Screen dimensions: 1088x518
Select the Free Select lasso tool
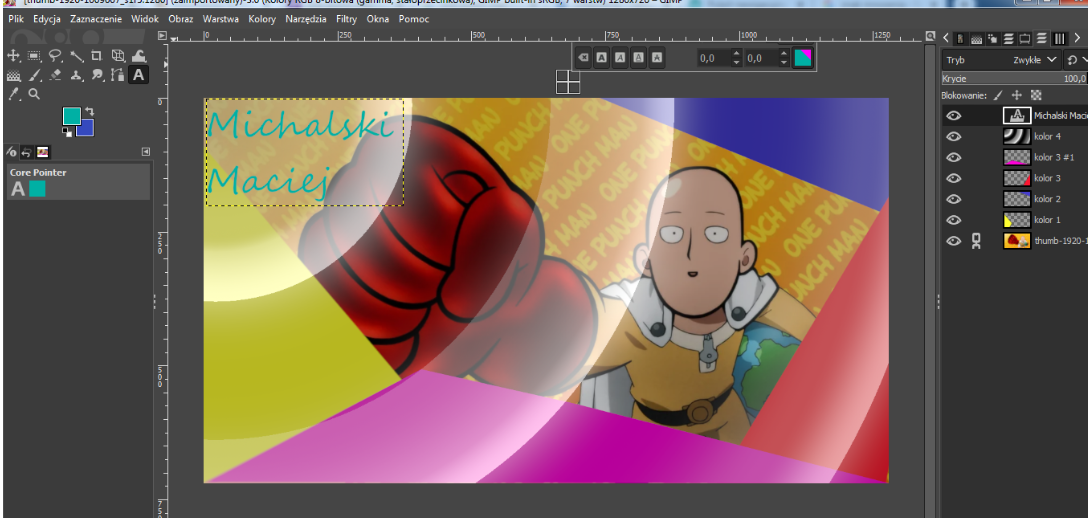[56, 55]
